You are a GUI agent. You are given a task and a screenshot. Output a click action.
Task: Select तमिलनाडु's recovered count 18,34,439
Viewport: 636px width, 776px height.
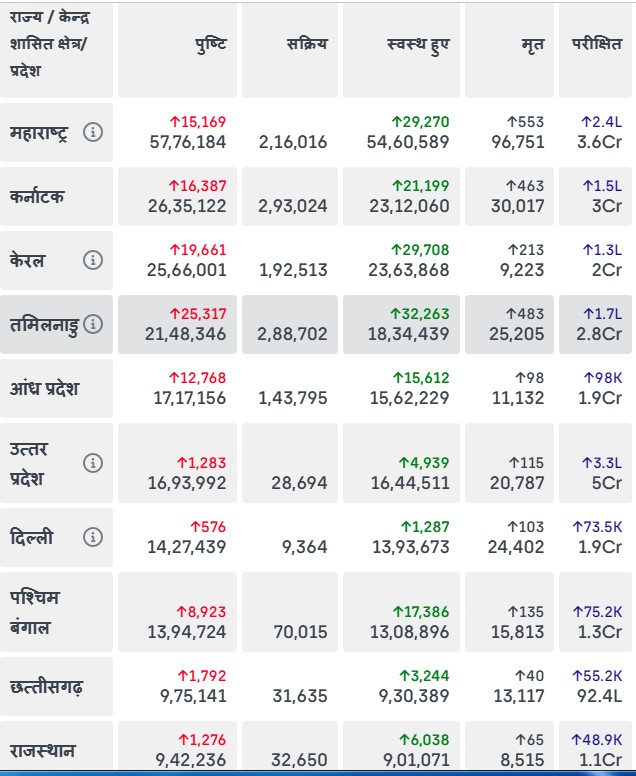tap(408, 334)
